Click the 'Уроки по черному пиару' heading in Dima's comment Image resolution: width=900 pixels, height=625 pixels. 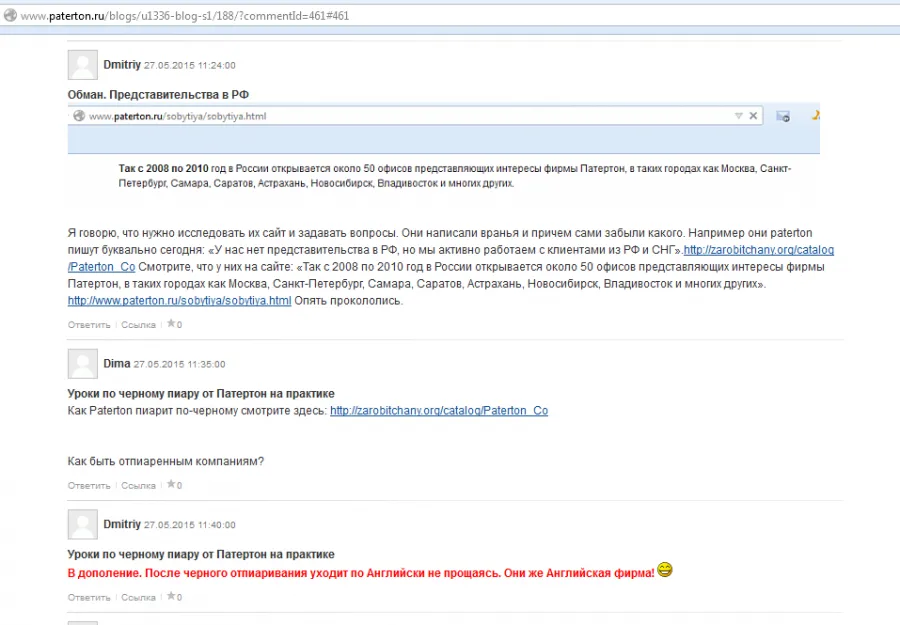pyautogui.click(x=201, y=394)
